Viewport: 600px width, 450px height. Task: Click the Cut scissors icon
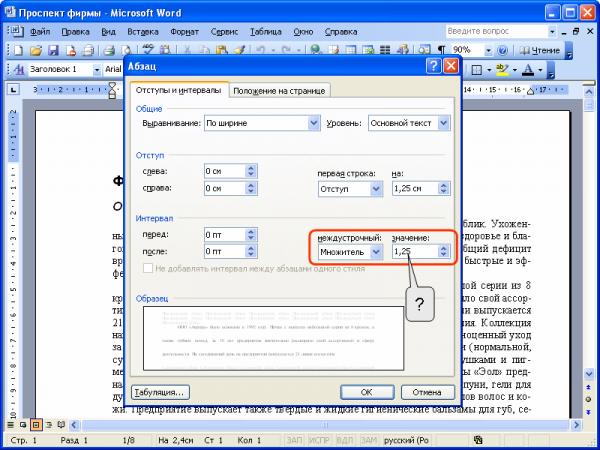tap(187, 50)
